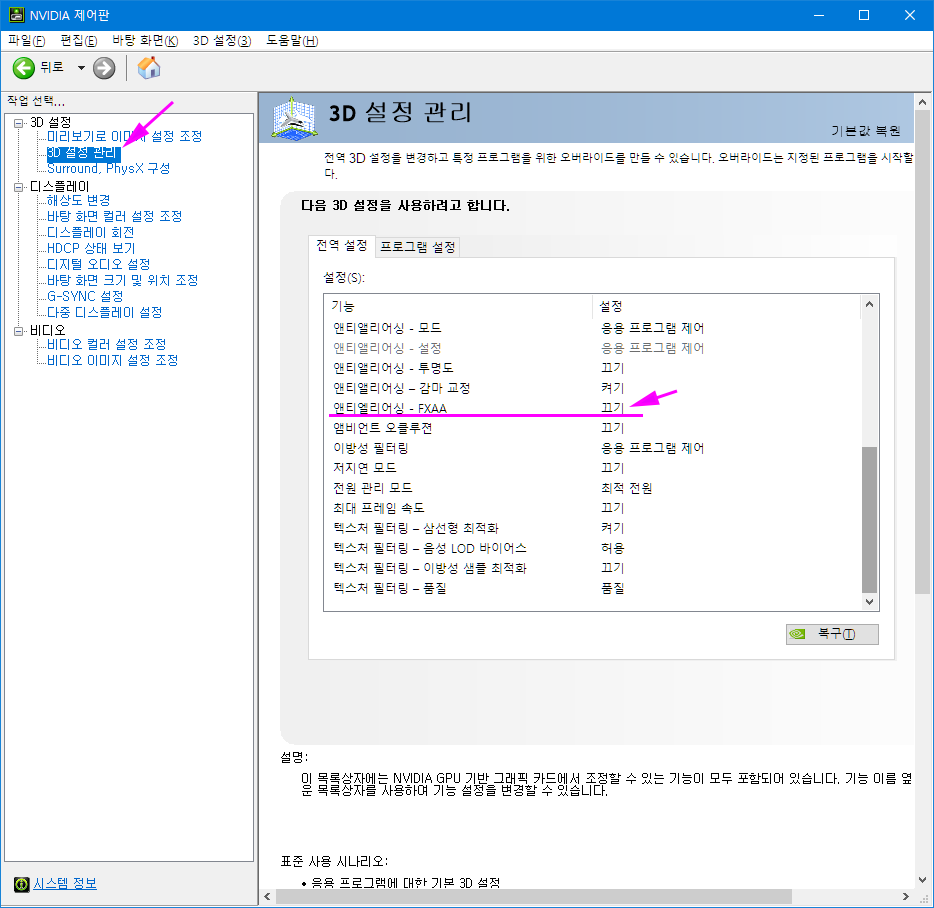This screenshot has height=908, width=934.
Task: Select 앤티앨리어싱 - 모드 row
Action: [x=592, y=328]
